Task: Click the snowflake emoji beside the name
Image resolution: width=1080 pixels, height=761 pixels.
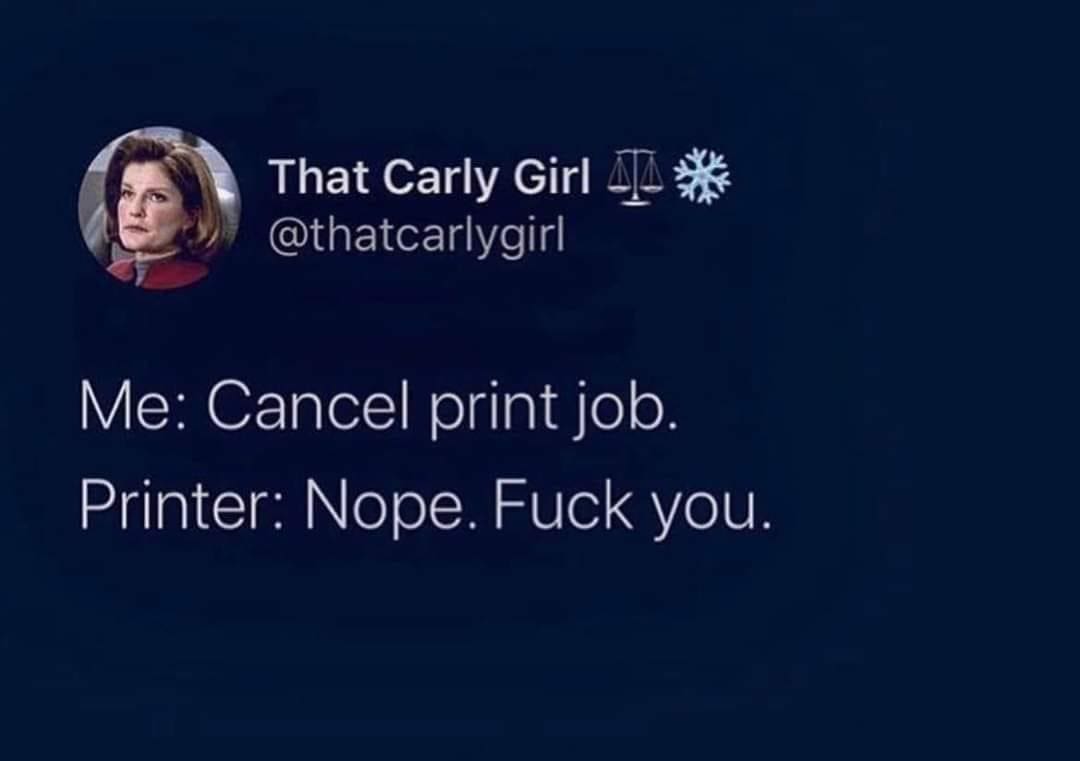Action: (701, 178)
